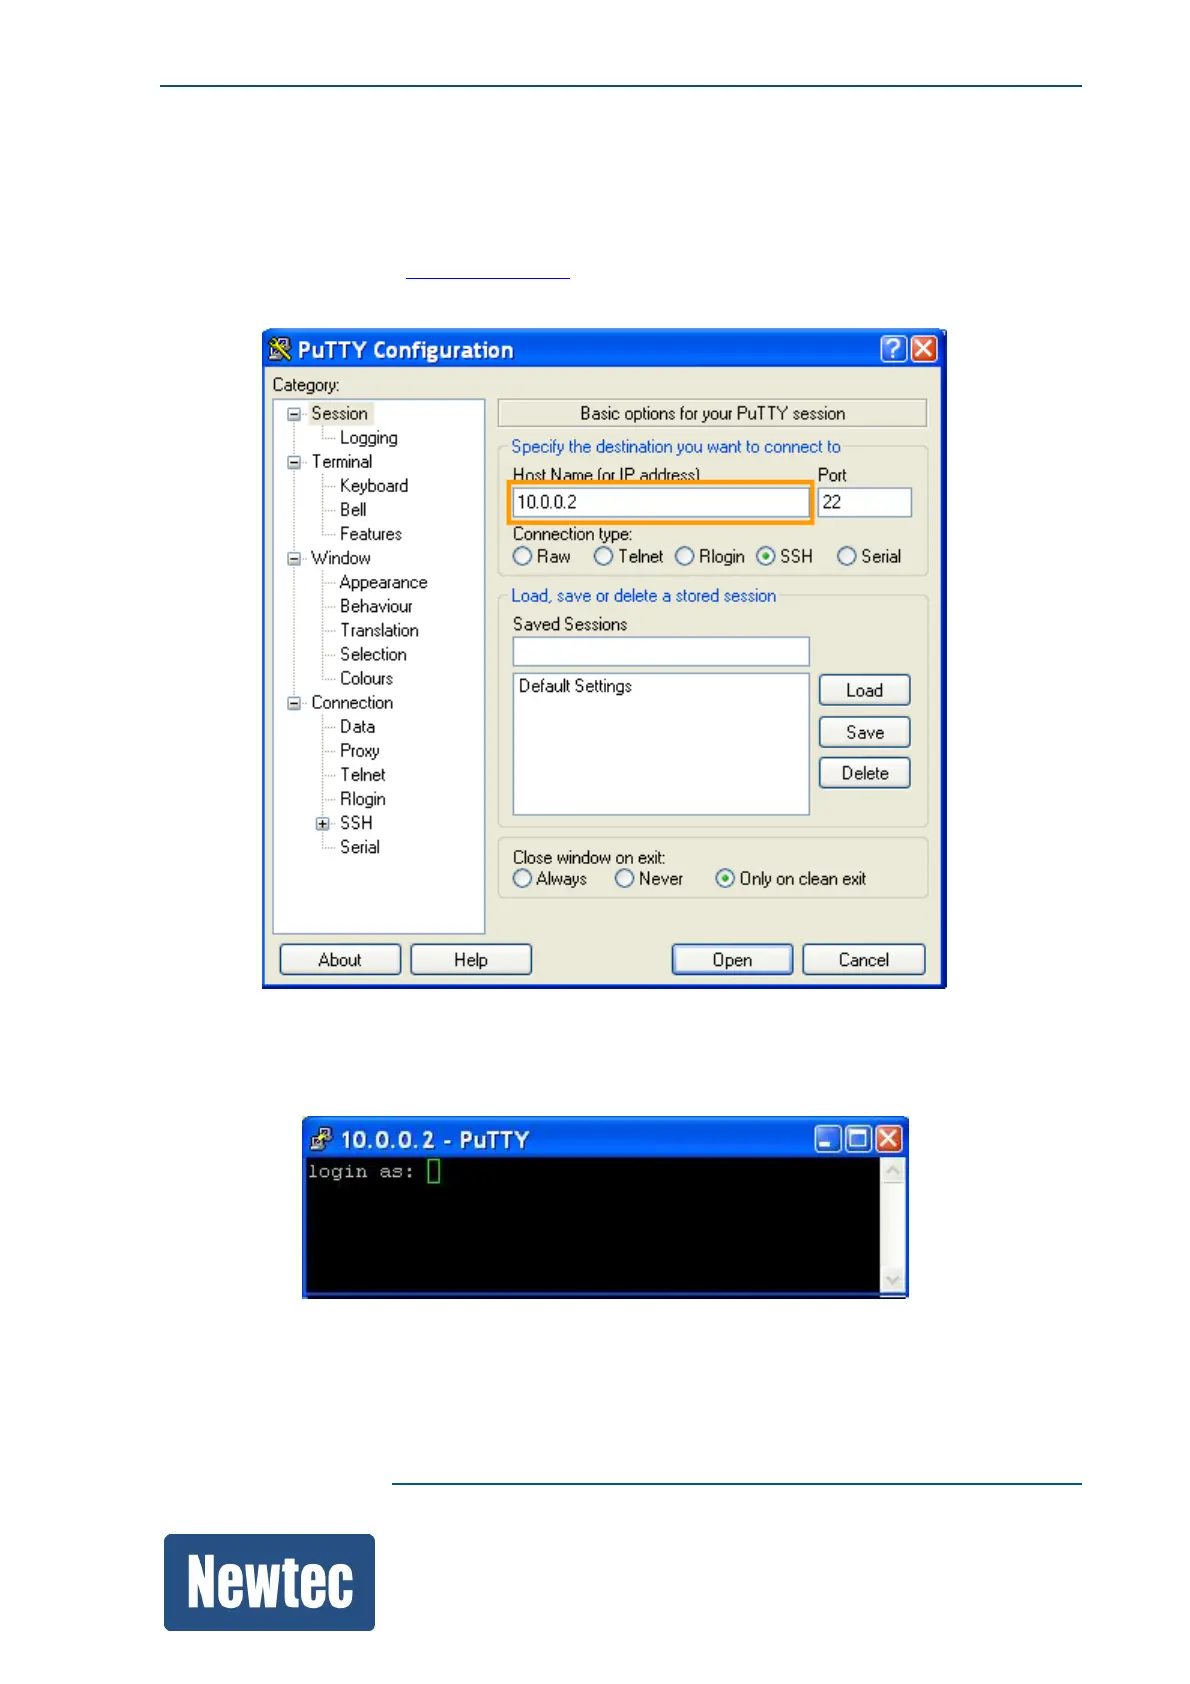Click the Cancel button
The width and height of the screenshot is (1190, 1684).
point(863,960)
